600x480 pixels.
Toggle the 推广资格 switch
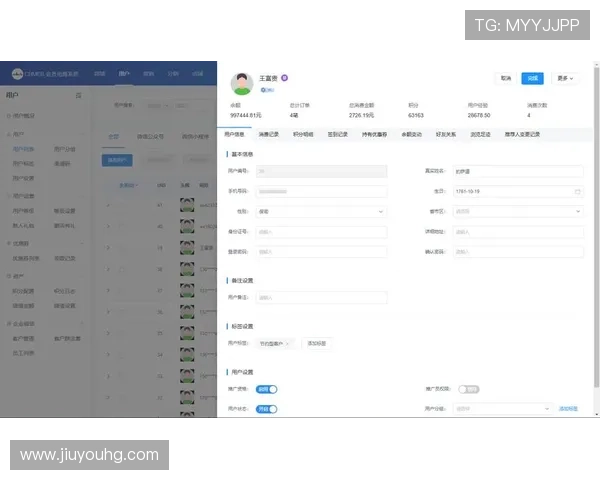[266, 389]
